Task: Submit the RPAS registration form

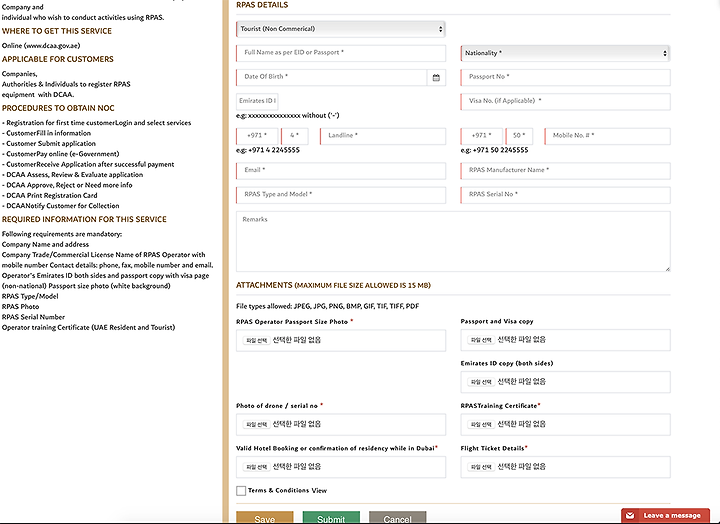Action: (331, 518)
